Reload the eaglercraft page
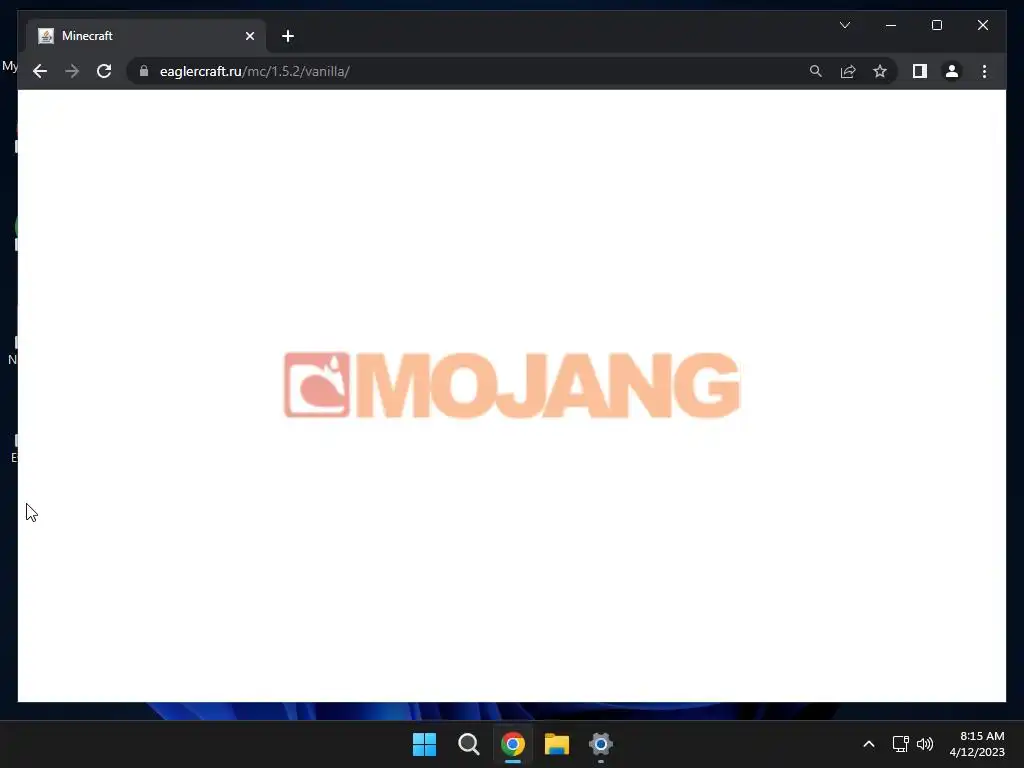Screen dimensions: 1024x768 tap(104, 71)
